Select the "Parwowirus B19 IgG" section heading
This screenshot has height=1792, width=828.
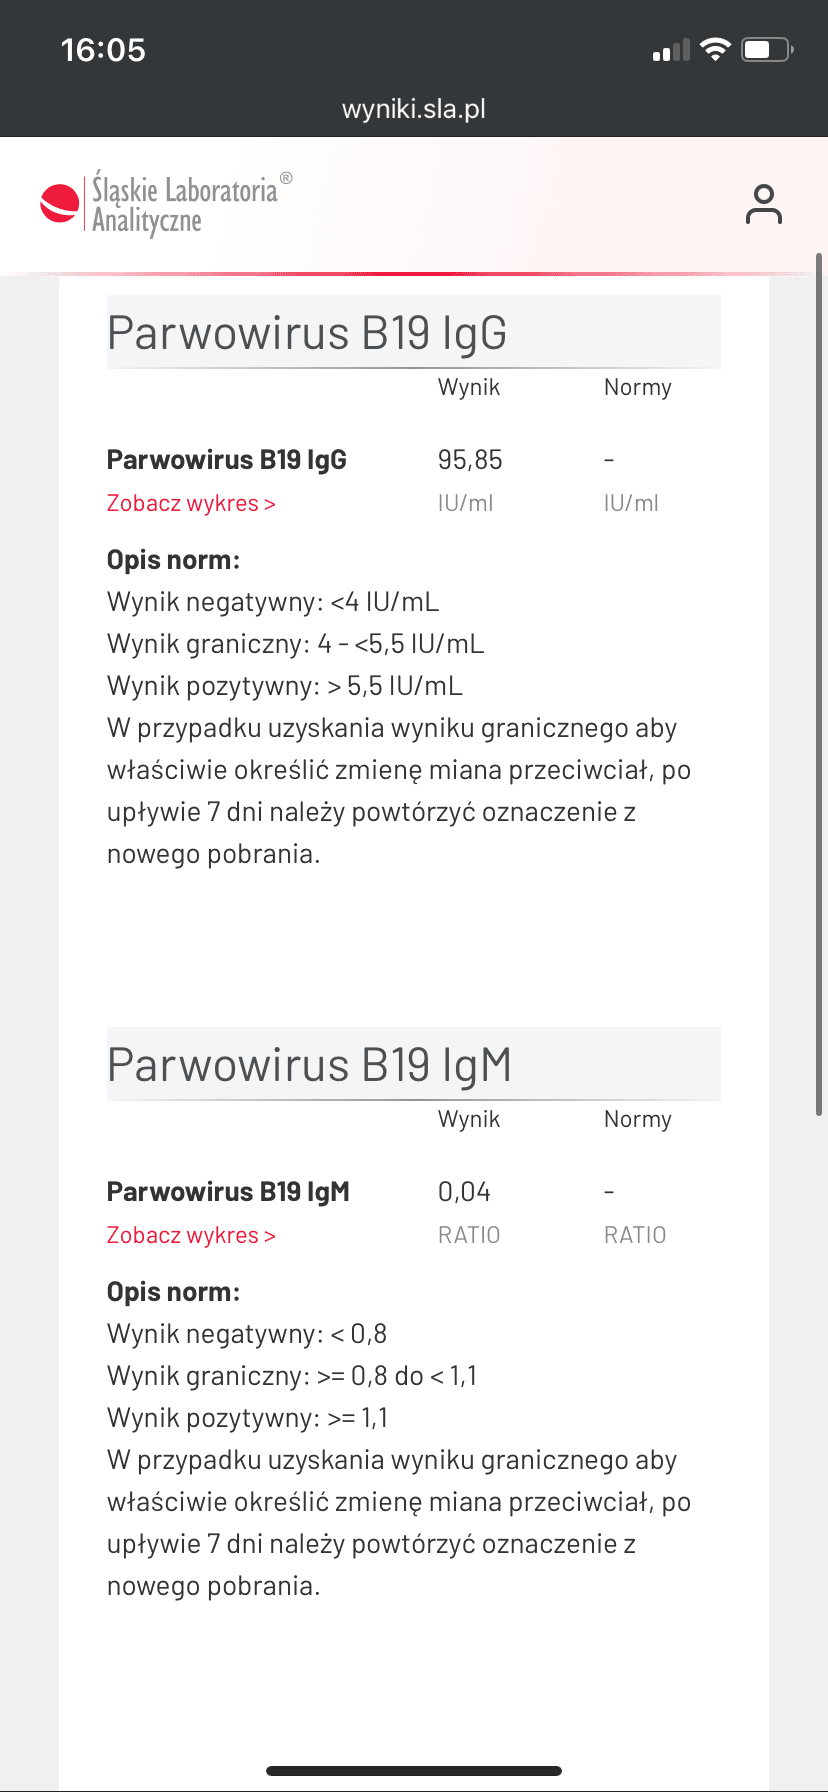click(307, 333)
